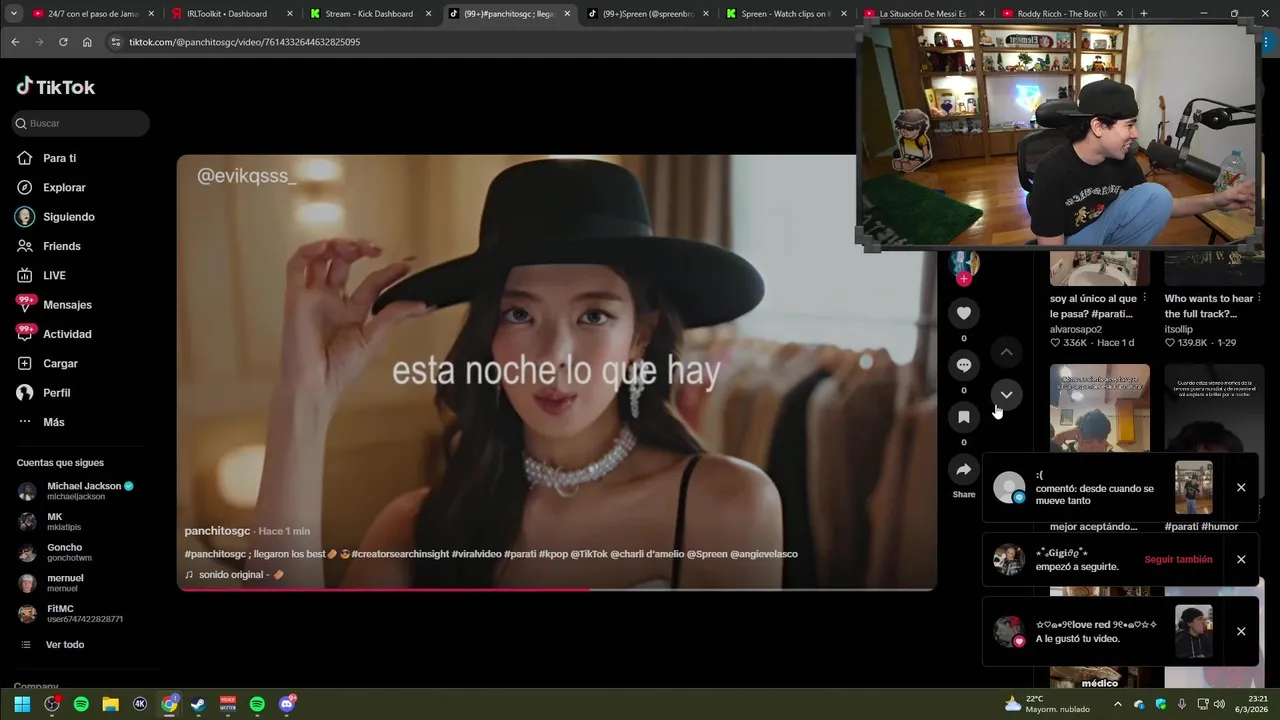The height and width of the screenshot is (720, 1280).
Task: Show hidden system tray icons
Action: coord(1117,704)
